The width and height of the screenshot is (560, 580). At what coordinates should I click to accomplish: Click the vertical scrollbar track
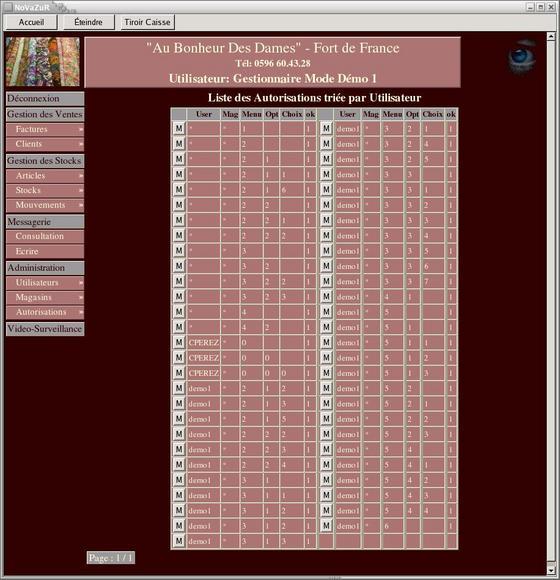pyautogui.click(x=551, y=303)
